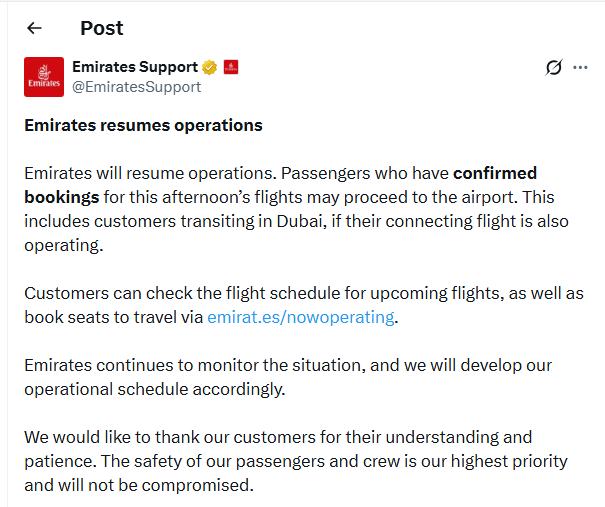This screenshot has height=507, width=605.
Task: Click the small Emirates affiliate badge
Action: (231, 68)
